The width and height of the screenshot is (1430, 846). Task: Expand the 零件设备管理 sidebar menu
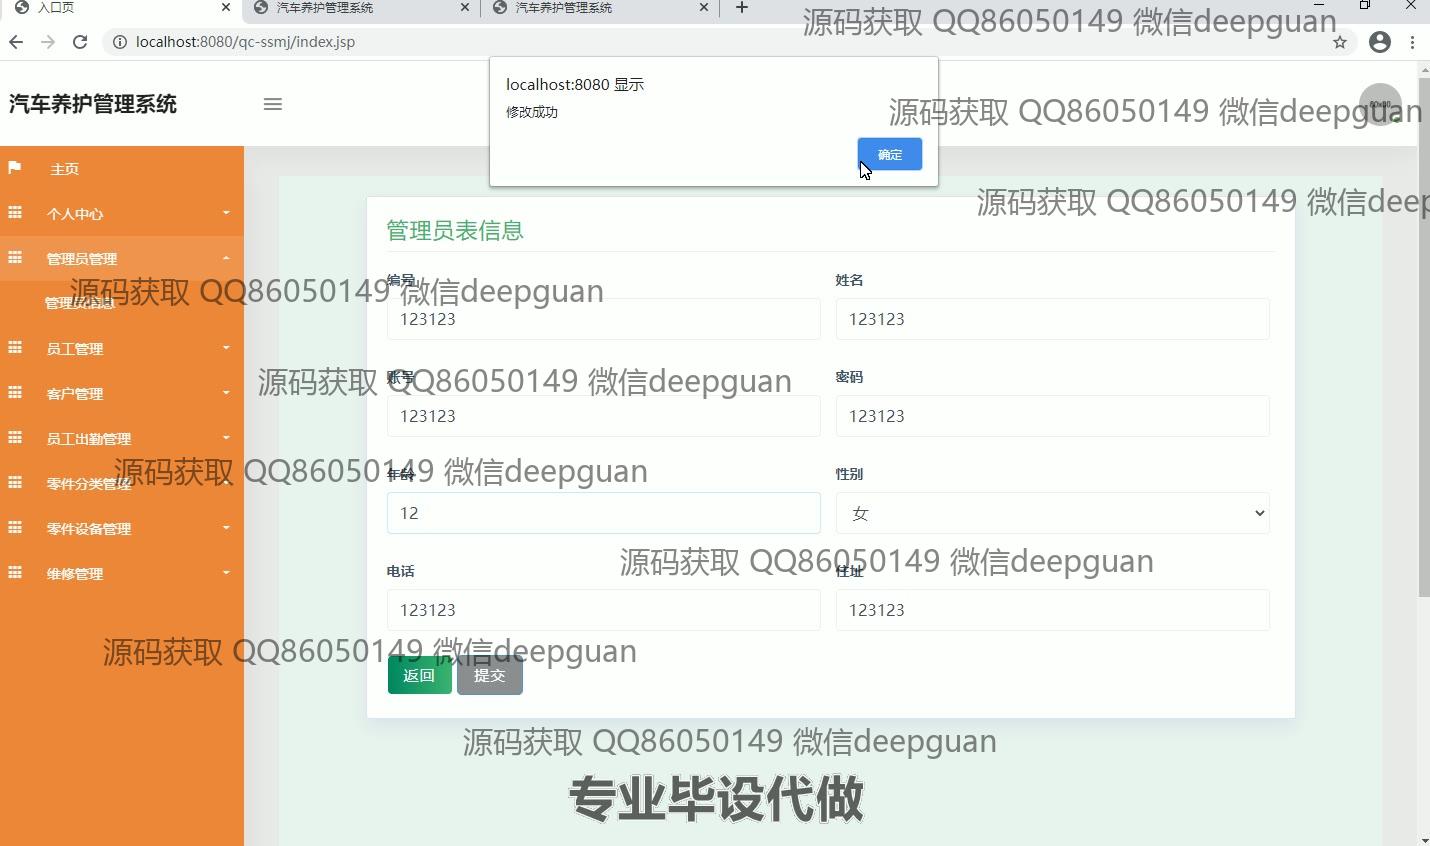tap(122, 528)
